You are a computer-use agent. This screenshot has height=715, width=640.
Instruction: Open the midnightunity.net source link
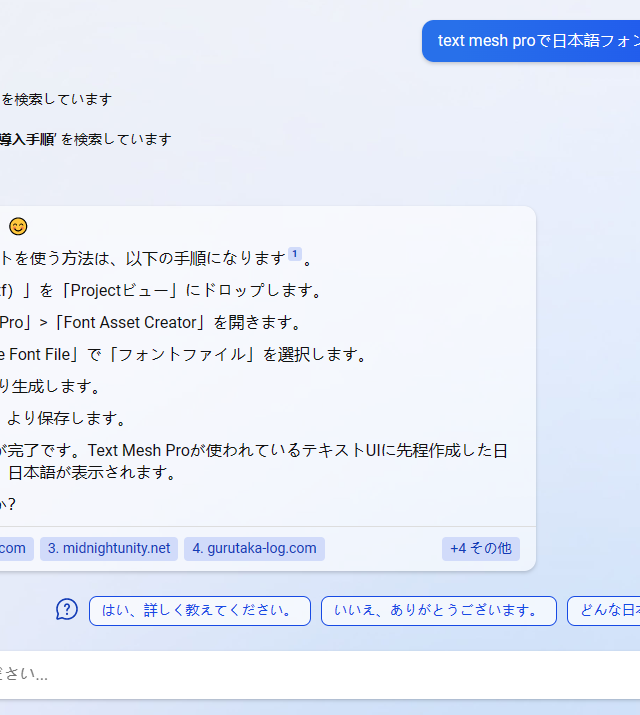pos(109,549)
